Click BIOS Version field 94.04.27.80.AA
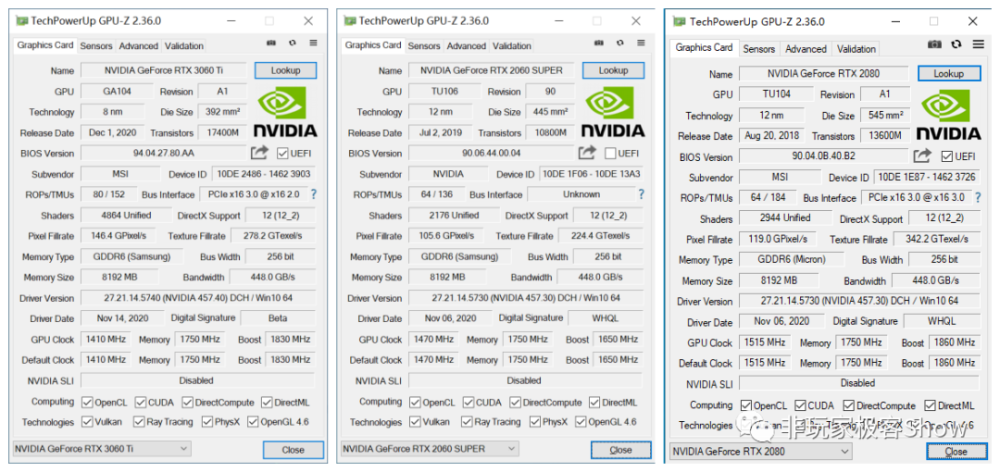Viewport: 1000px width, 472px height. [165, 153]
